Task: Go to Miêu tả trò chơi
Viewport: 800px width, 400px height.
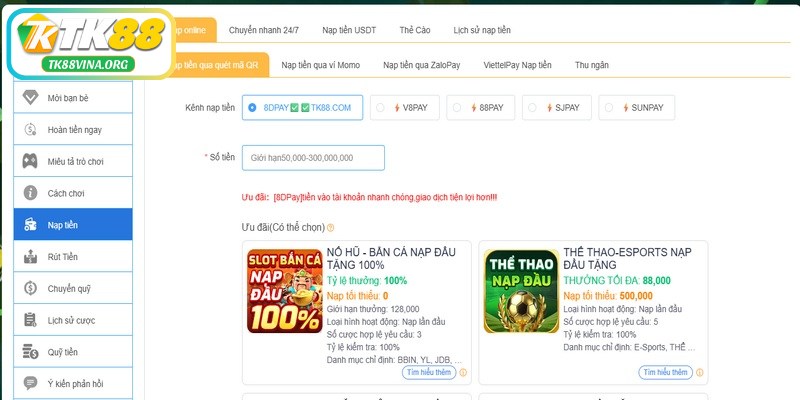Action: click(x=73, y=161)
